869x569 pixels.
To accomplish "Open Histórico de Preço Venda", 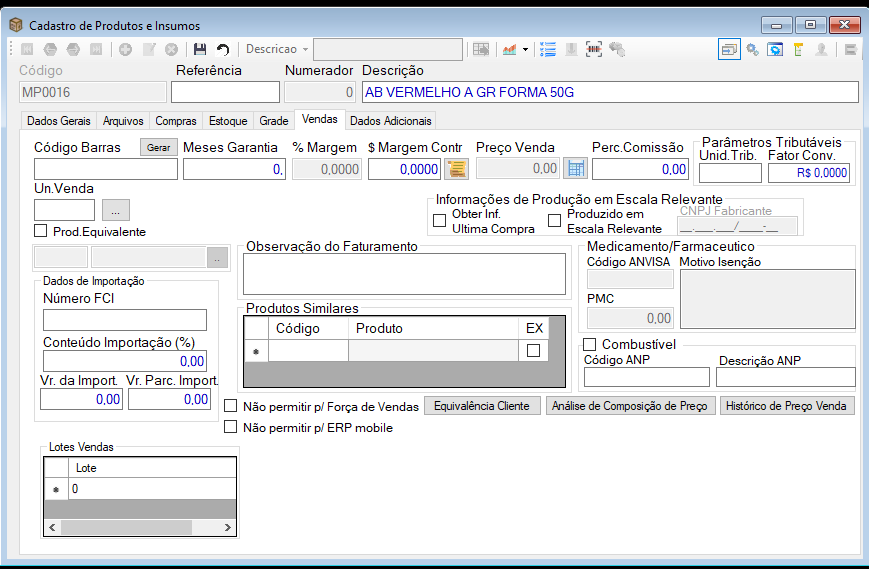I will (786, 406).
